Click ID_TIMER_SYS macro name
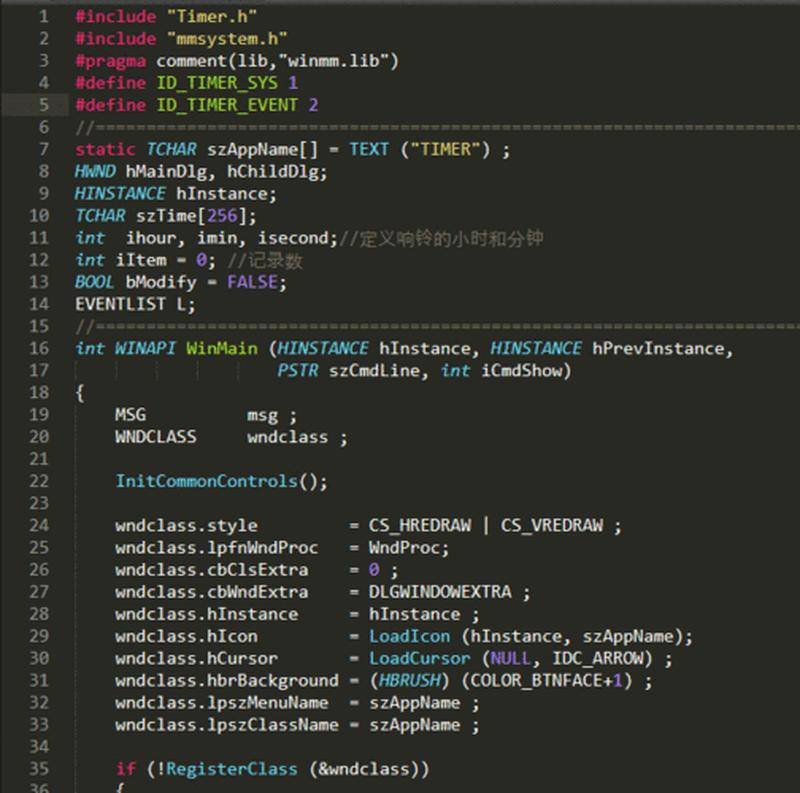Screen dimensions: 800x793 click(x=217, y=83)
